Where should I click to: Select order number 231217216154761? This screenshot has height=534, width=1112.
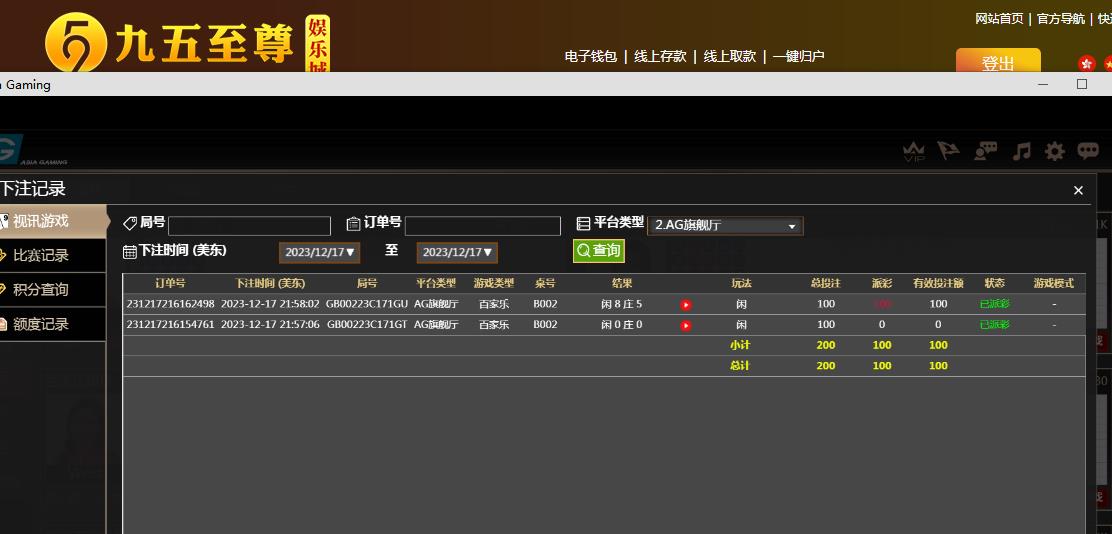point(170,325)
